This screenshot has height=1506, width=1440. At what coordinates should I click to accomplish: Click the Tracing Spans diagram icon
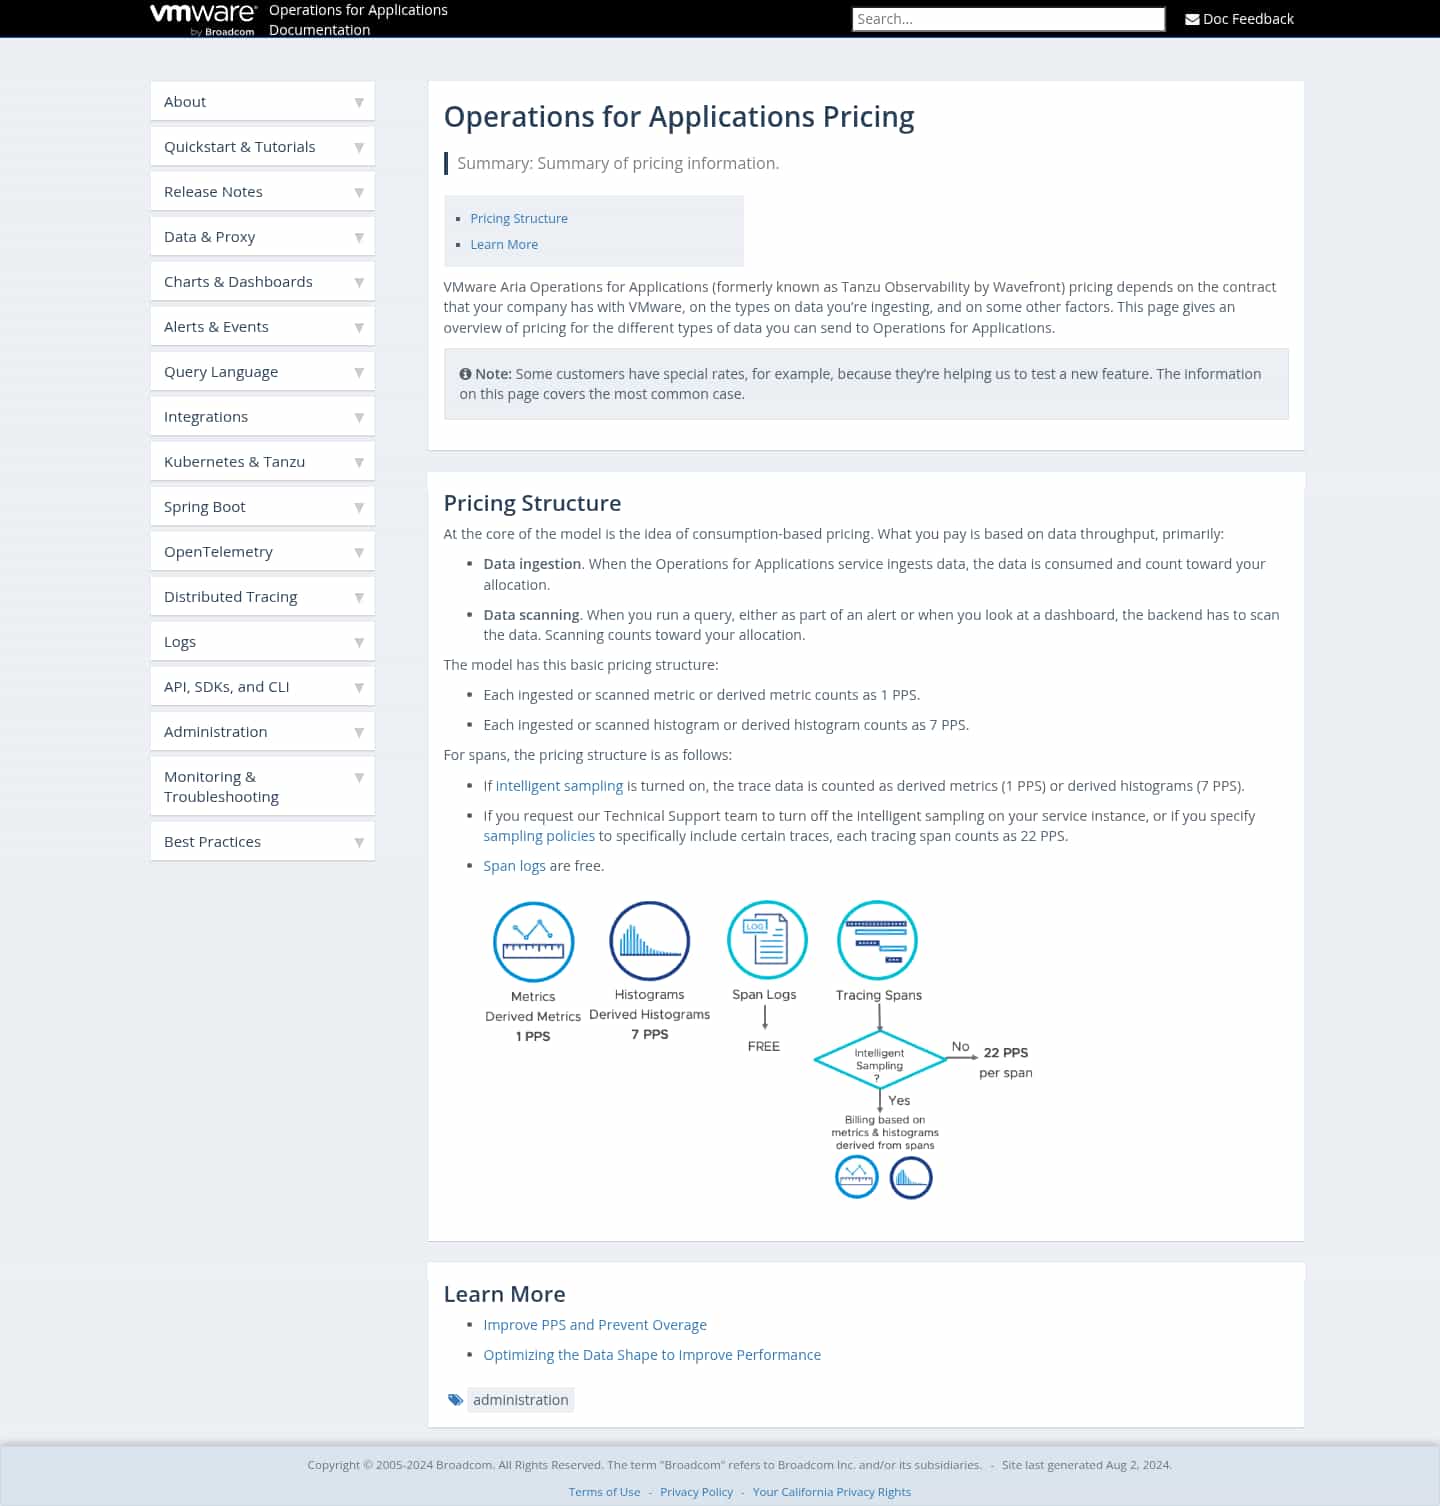(x=877, y=939)
